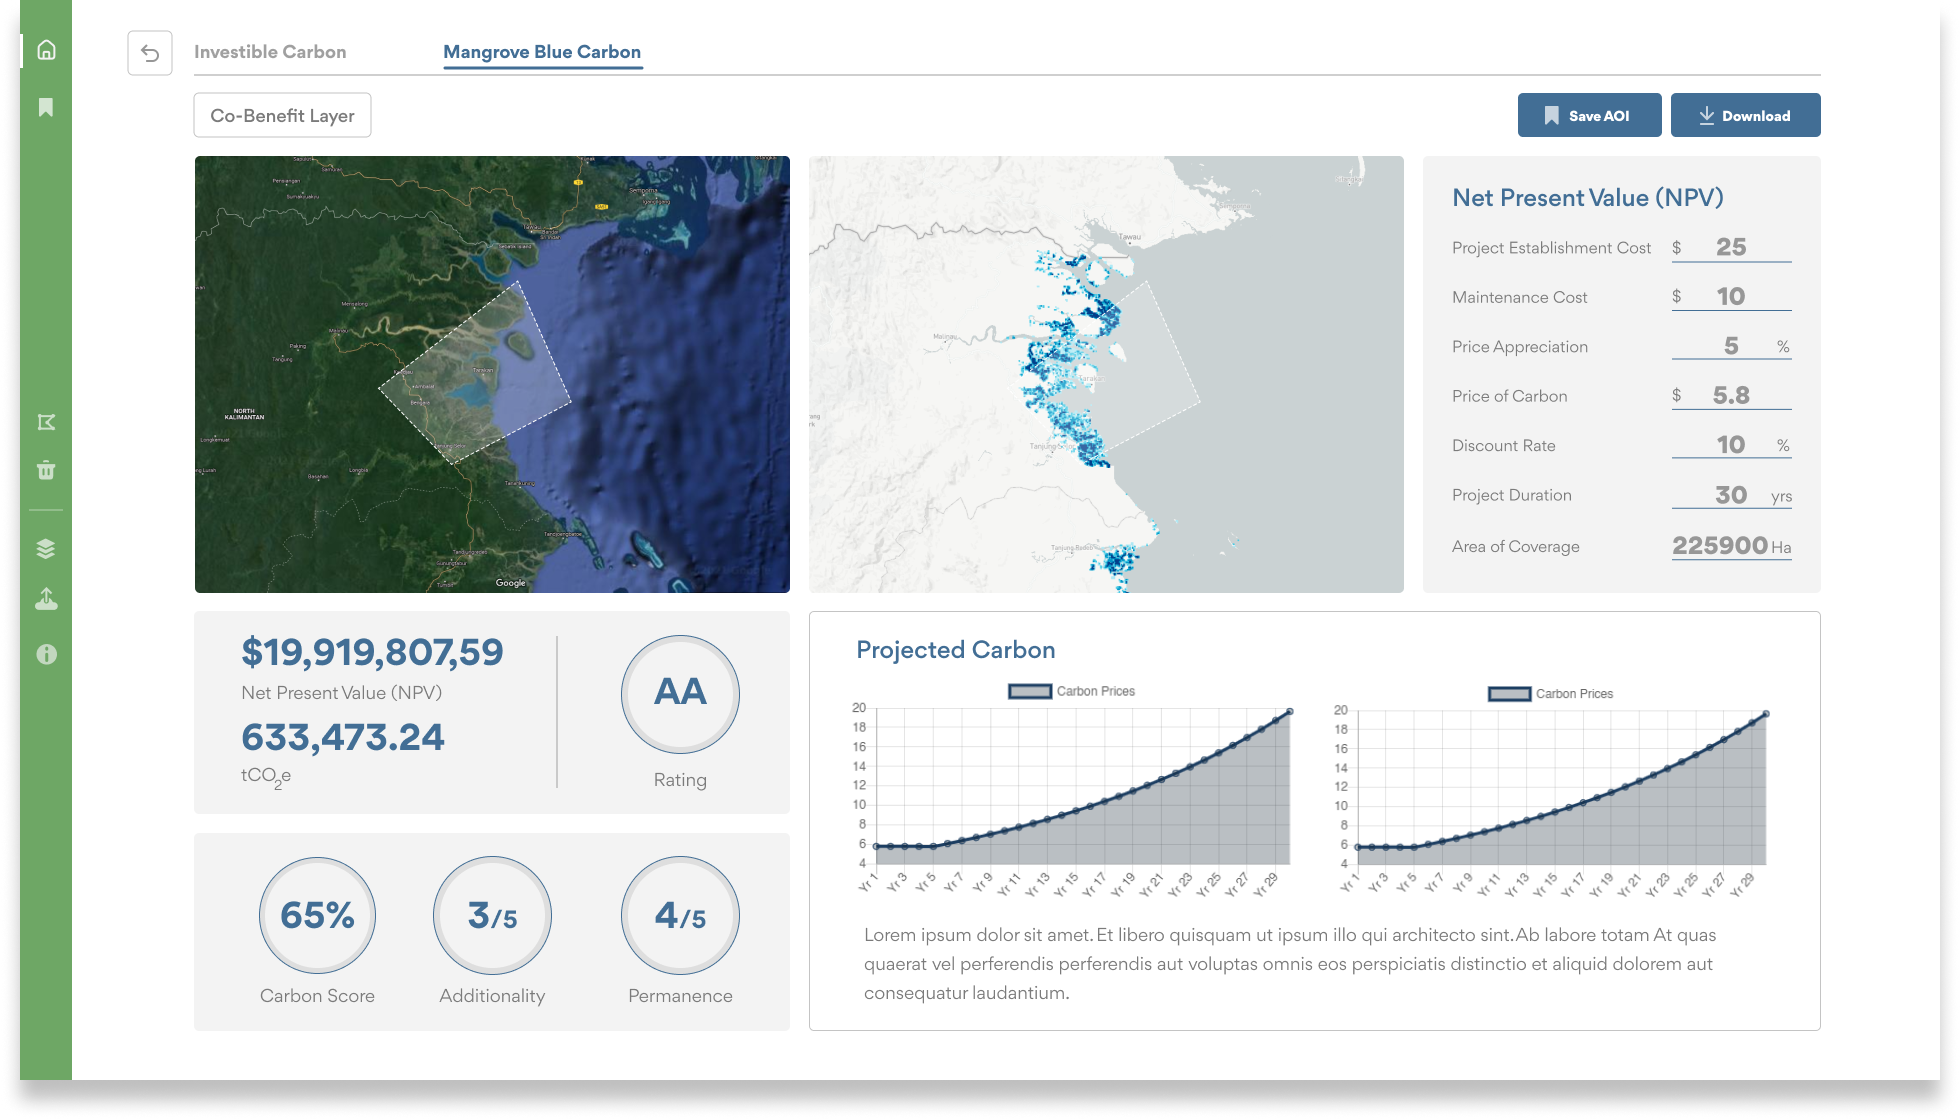Switch to Investible Carbon tab
Viewport: 1960px width, 1120px height.
[x=270, y=52]
